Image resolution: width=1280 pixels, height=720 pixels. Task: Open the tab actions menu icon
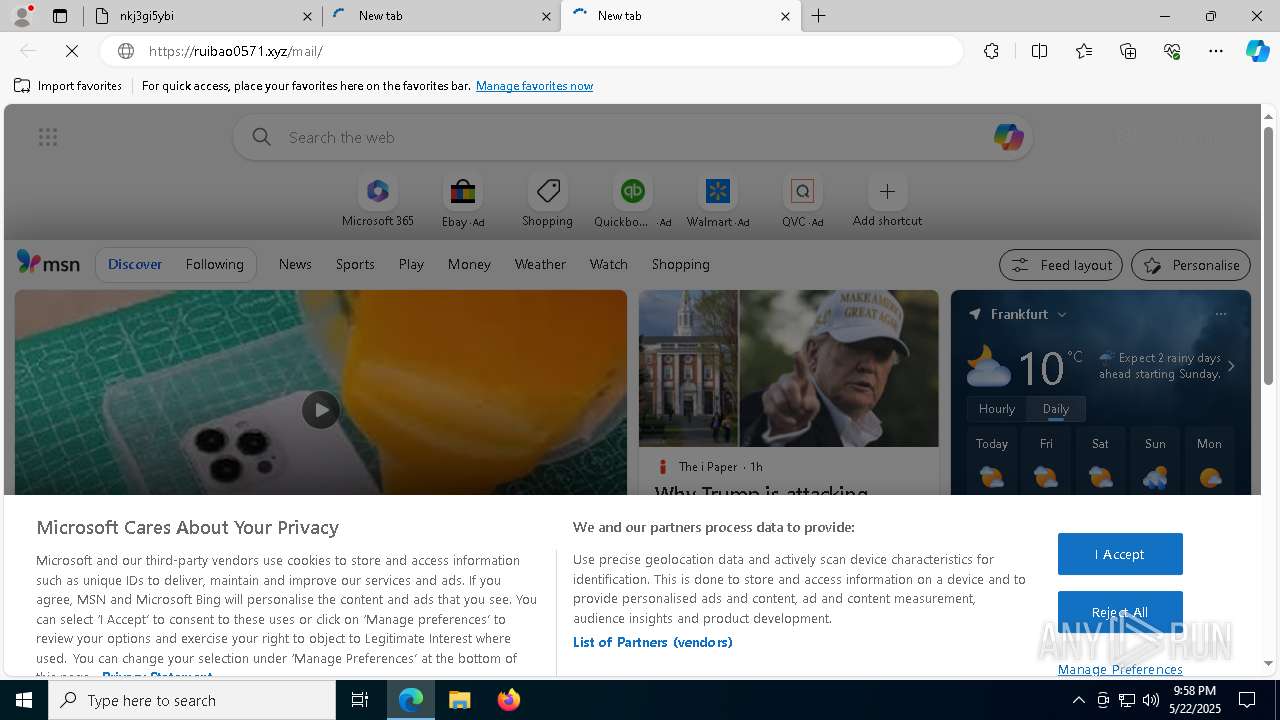click(x=60, y=16)
